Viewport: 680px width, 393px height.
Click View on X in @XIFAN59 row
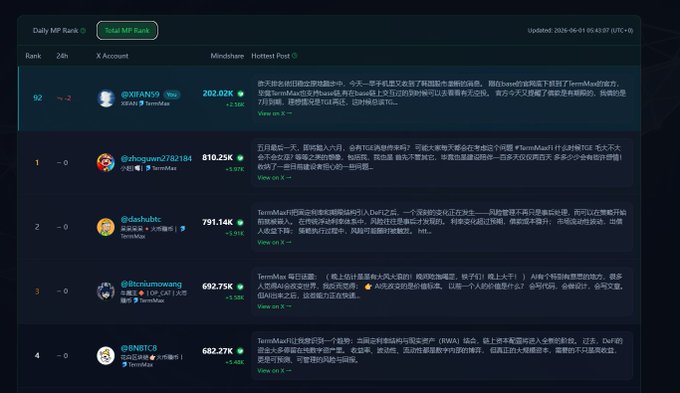tap(275, 113)
